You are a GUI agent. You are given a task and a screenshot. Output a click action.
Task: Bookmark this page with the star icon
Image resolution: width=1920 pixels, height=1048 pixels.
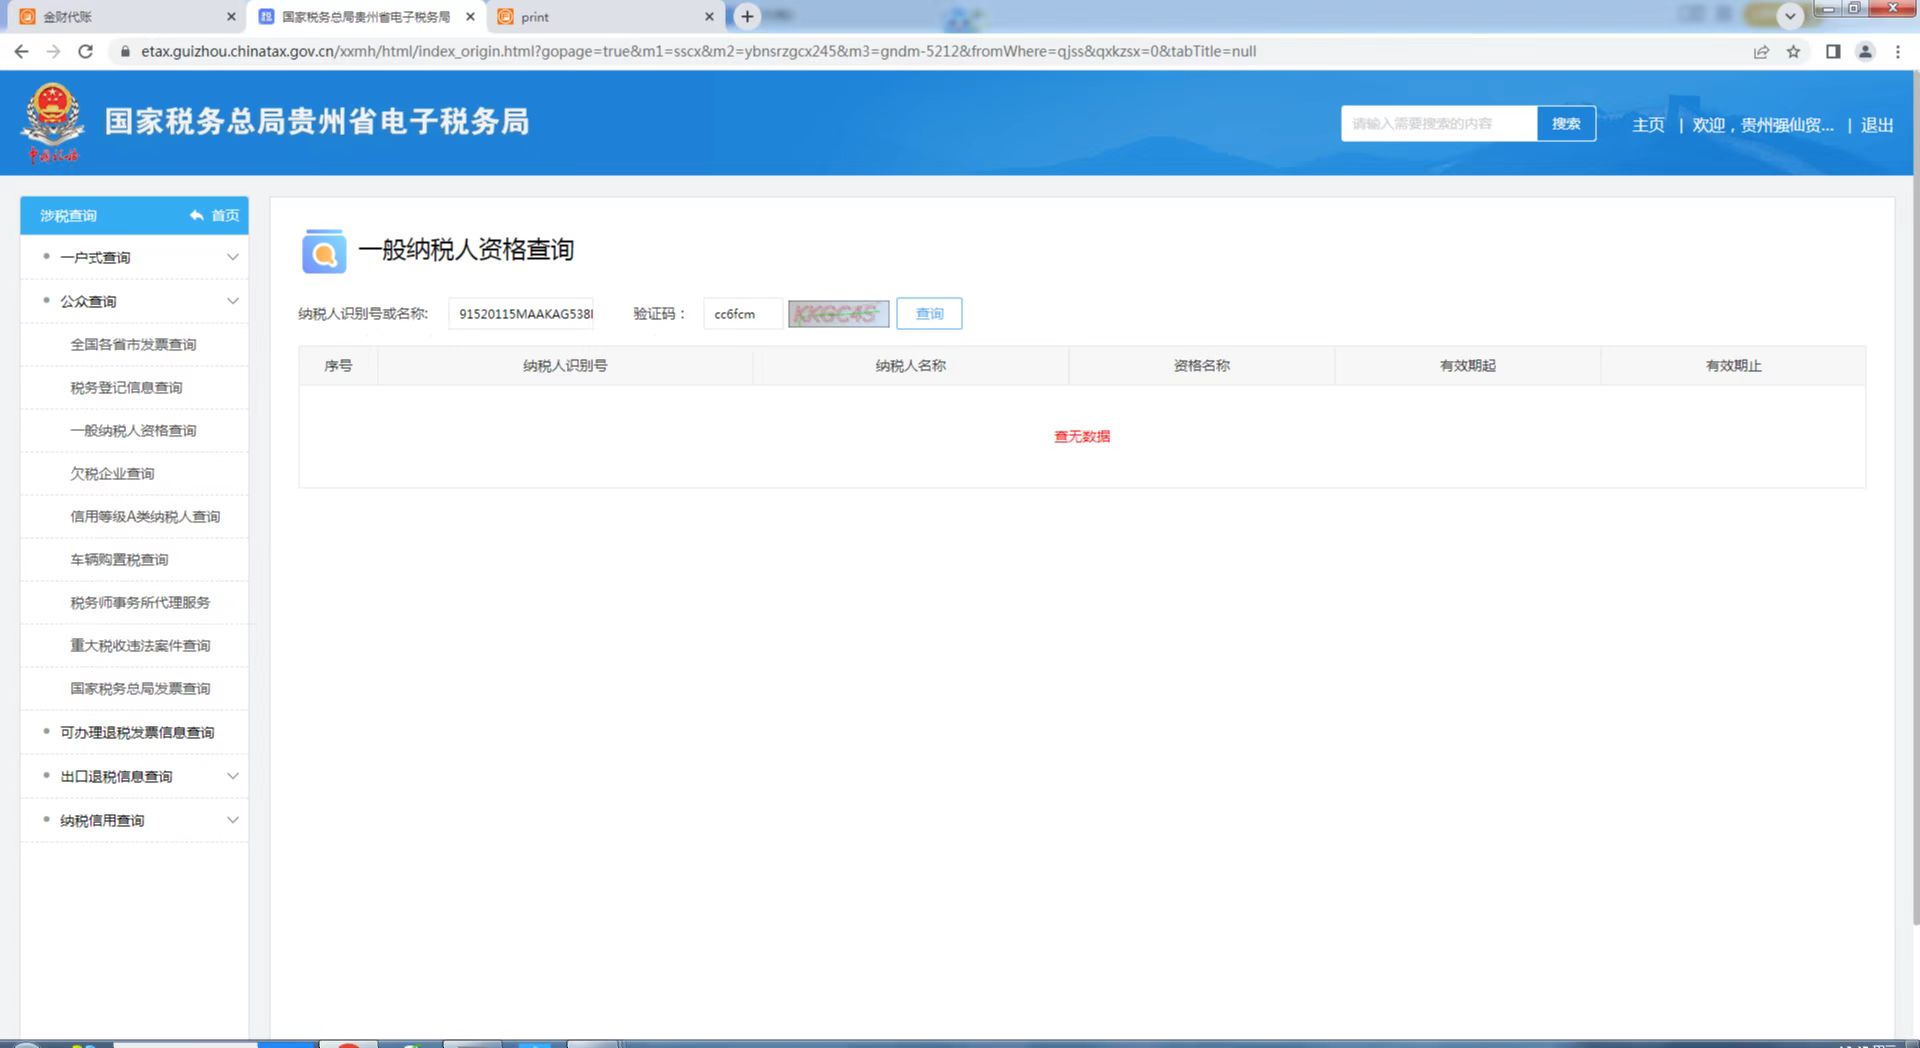pyautogui.click(x=1793, y=51)
